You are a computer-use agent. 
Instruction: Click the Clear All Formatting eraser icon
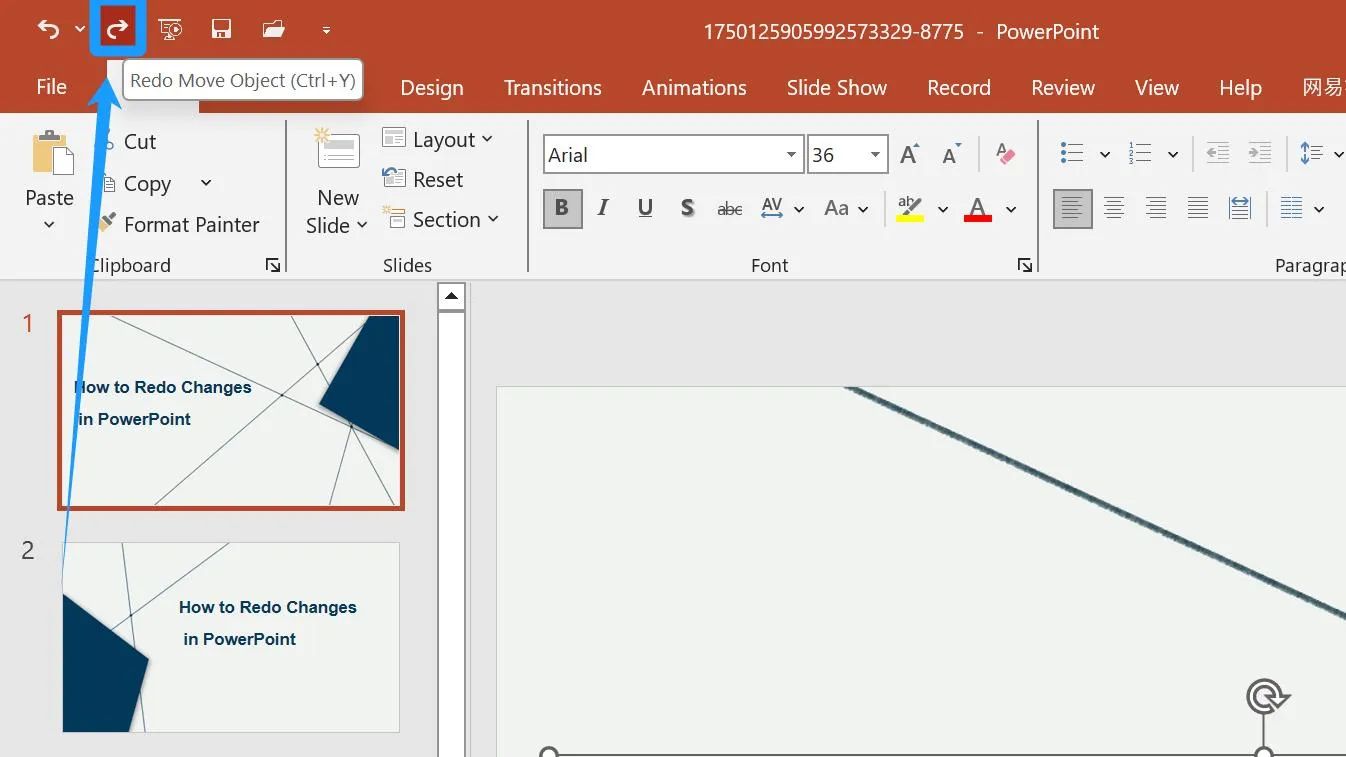point(1006,154)
